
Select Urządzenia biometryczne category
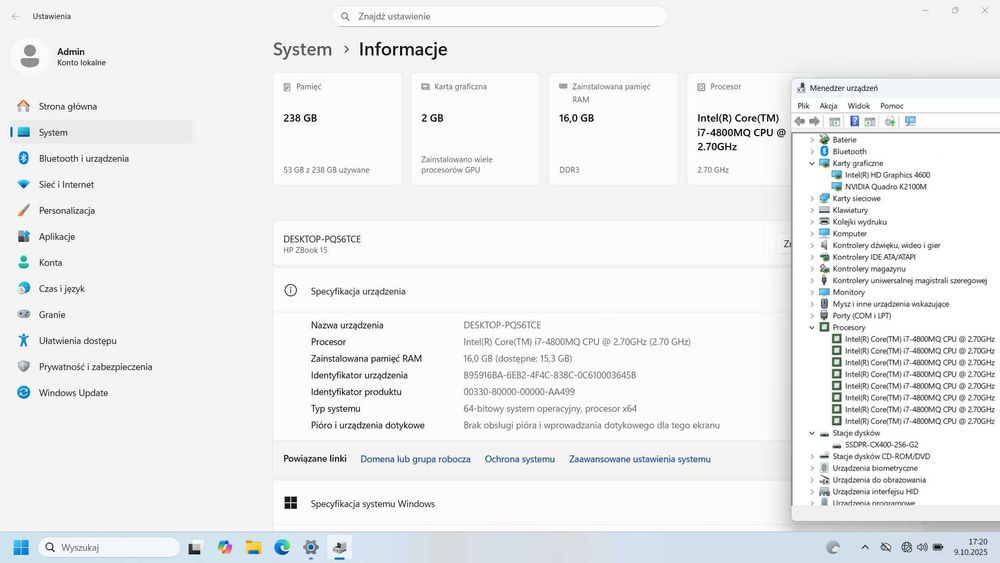coord(875,468)
